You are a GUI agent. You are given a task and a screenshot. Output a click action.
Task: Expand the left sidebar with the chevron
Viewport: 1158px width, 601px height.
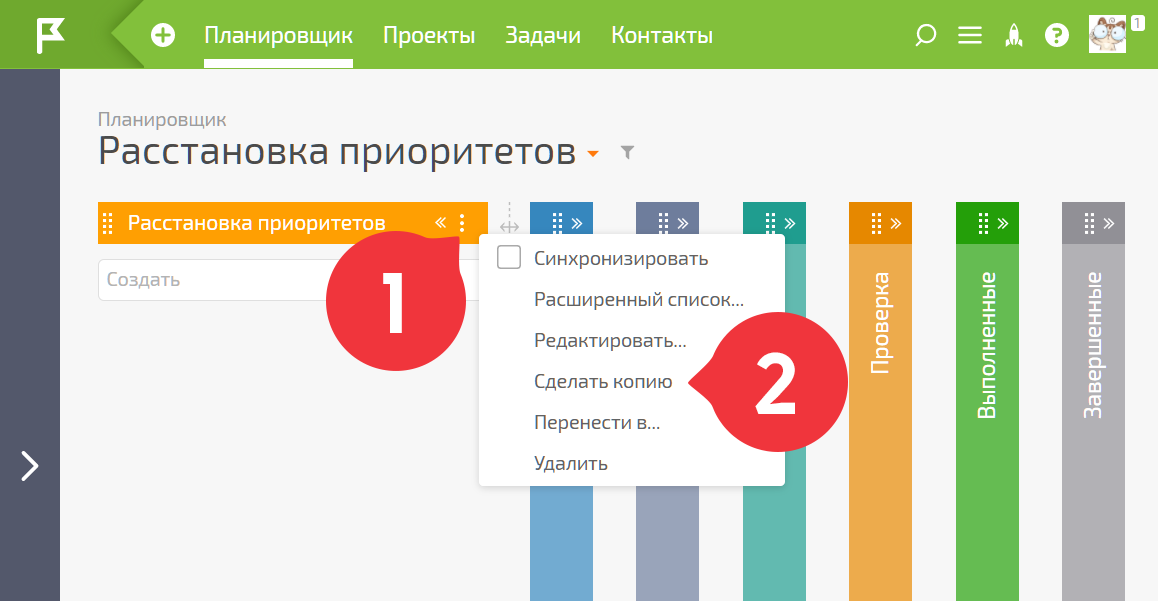point(30,466)
